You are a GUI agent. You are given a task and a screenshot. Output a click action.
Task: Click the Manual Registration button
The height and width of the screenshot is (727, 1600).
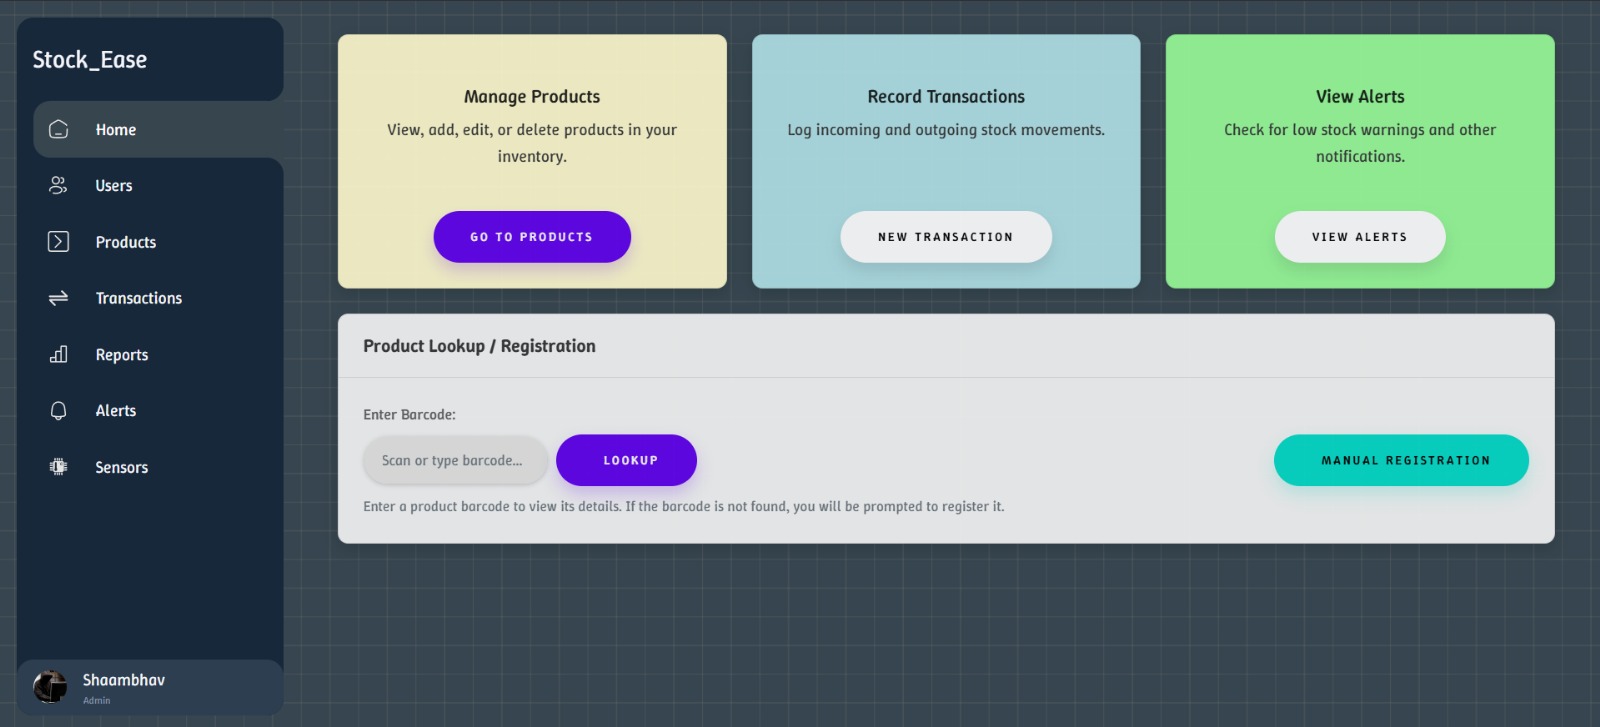pos(1400,460)
